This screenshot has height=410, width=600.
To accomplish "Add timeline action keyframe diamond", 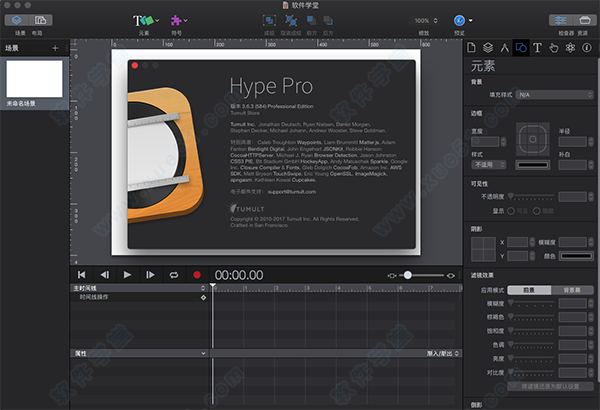I will click(203, 297).
